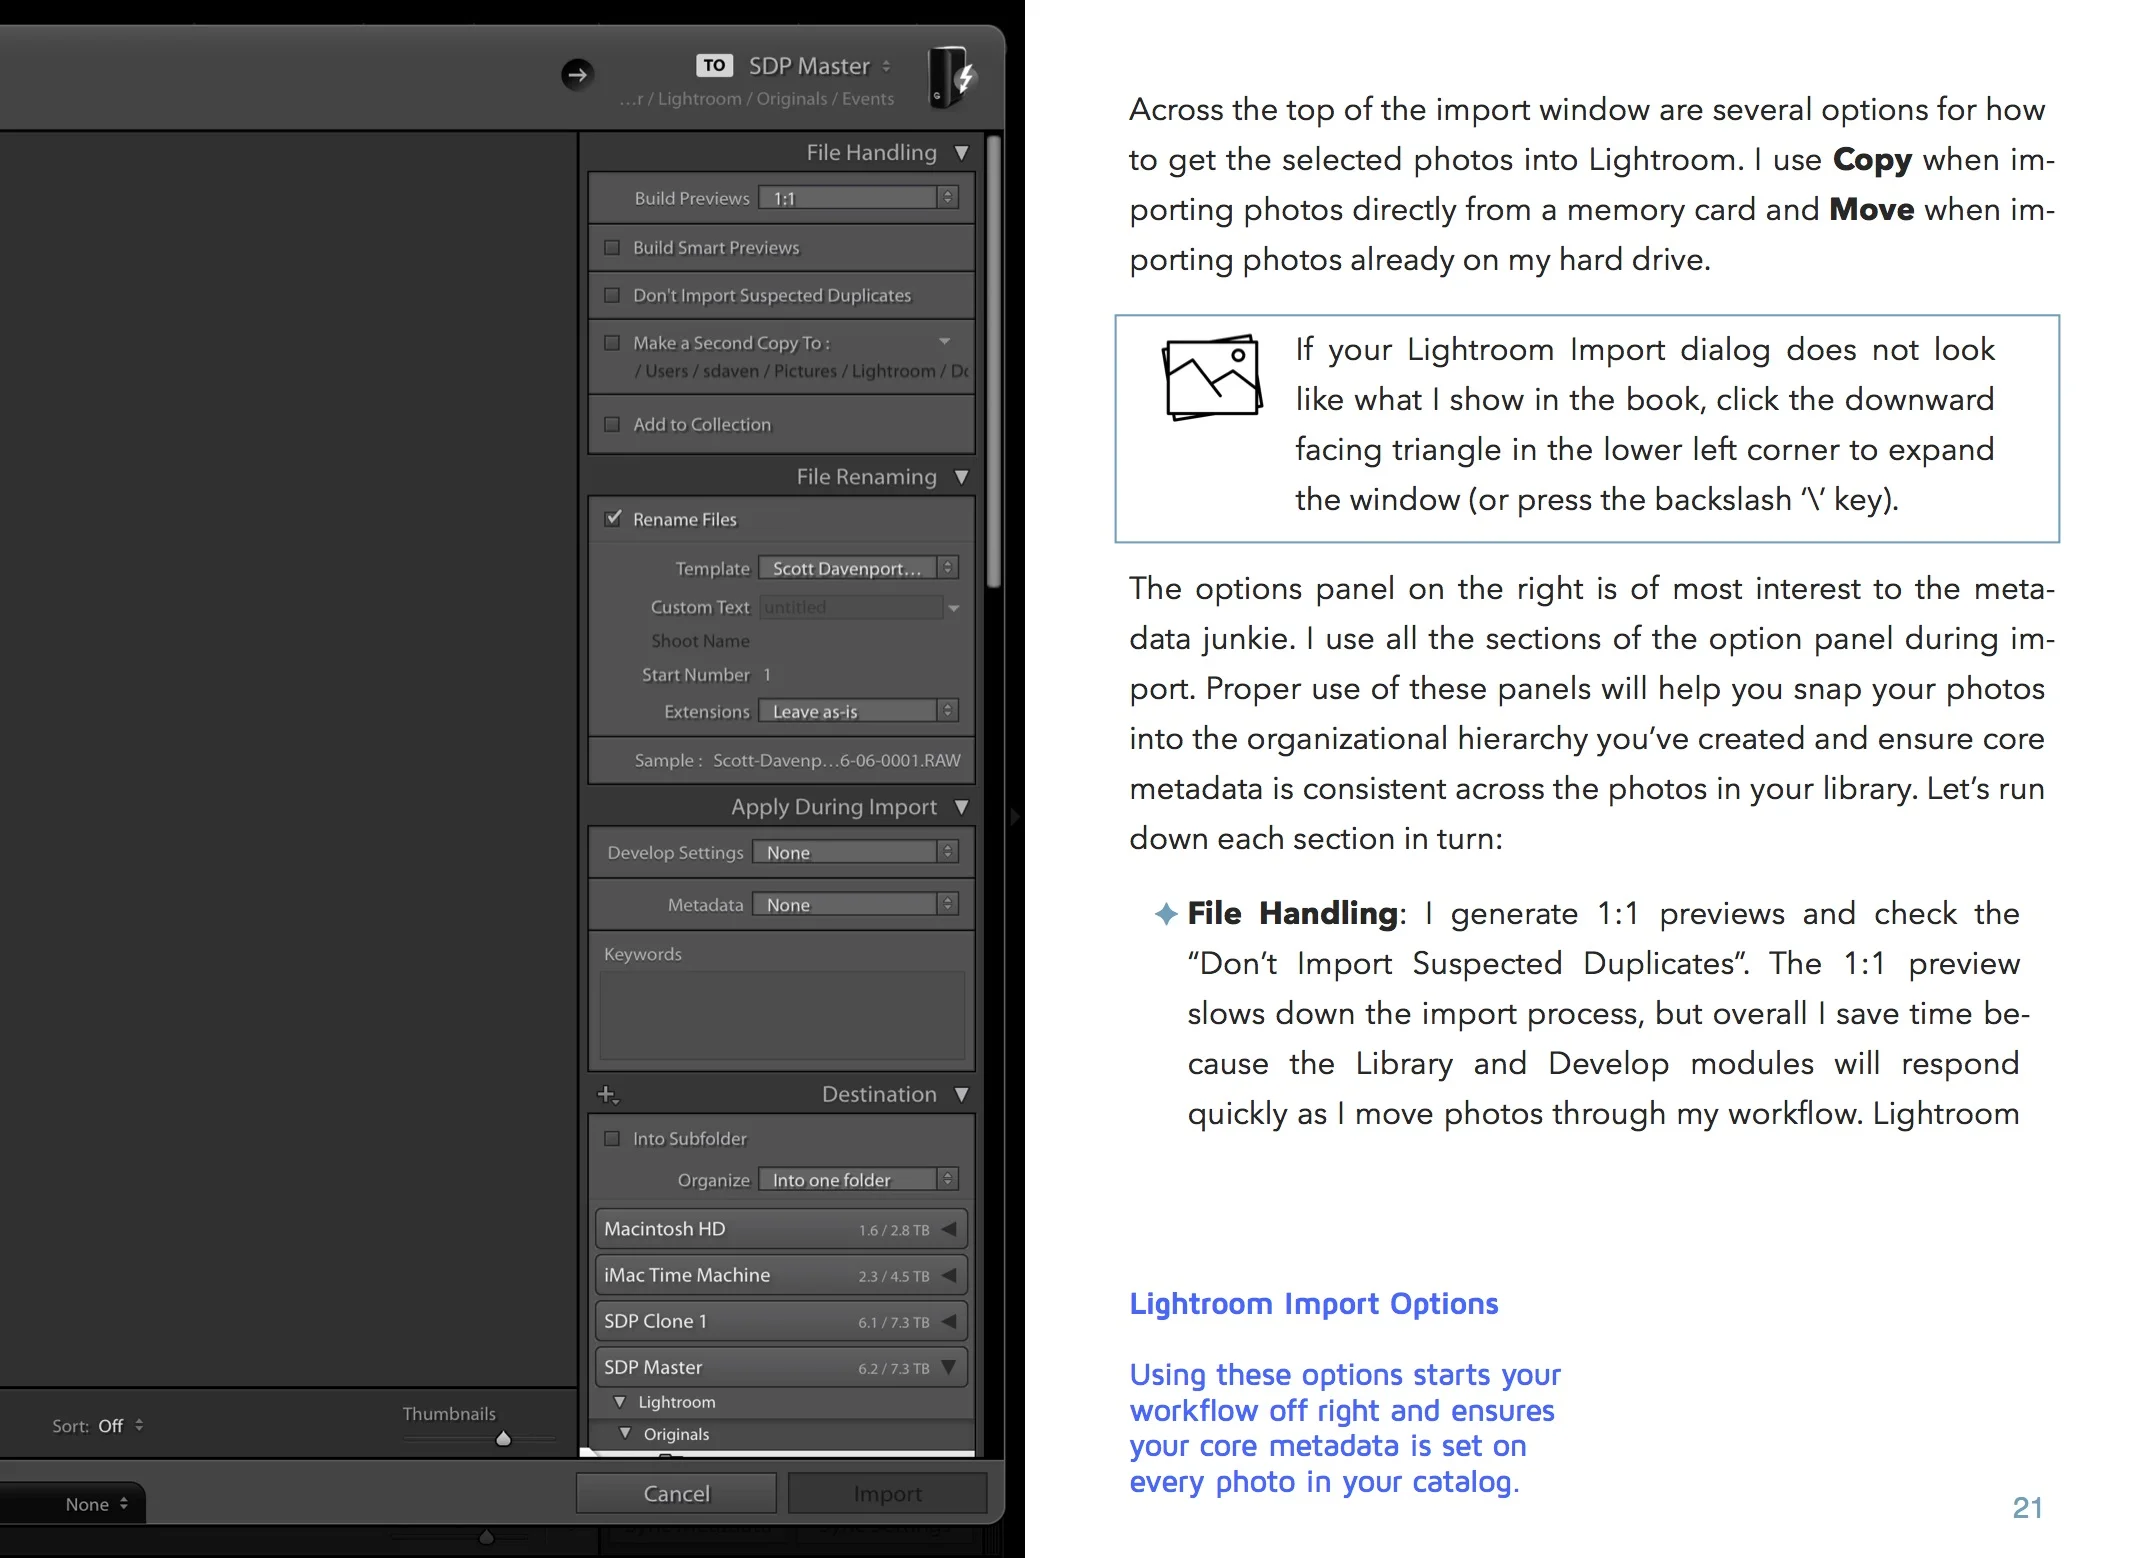Screen dimensions: 2133x1558
Task: Open the Develop Settings None dropdown
Action: coord(855,852)
